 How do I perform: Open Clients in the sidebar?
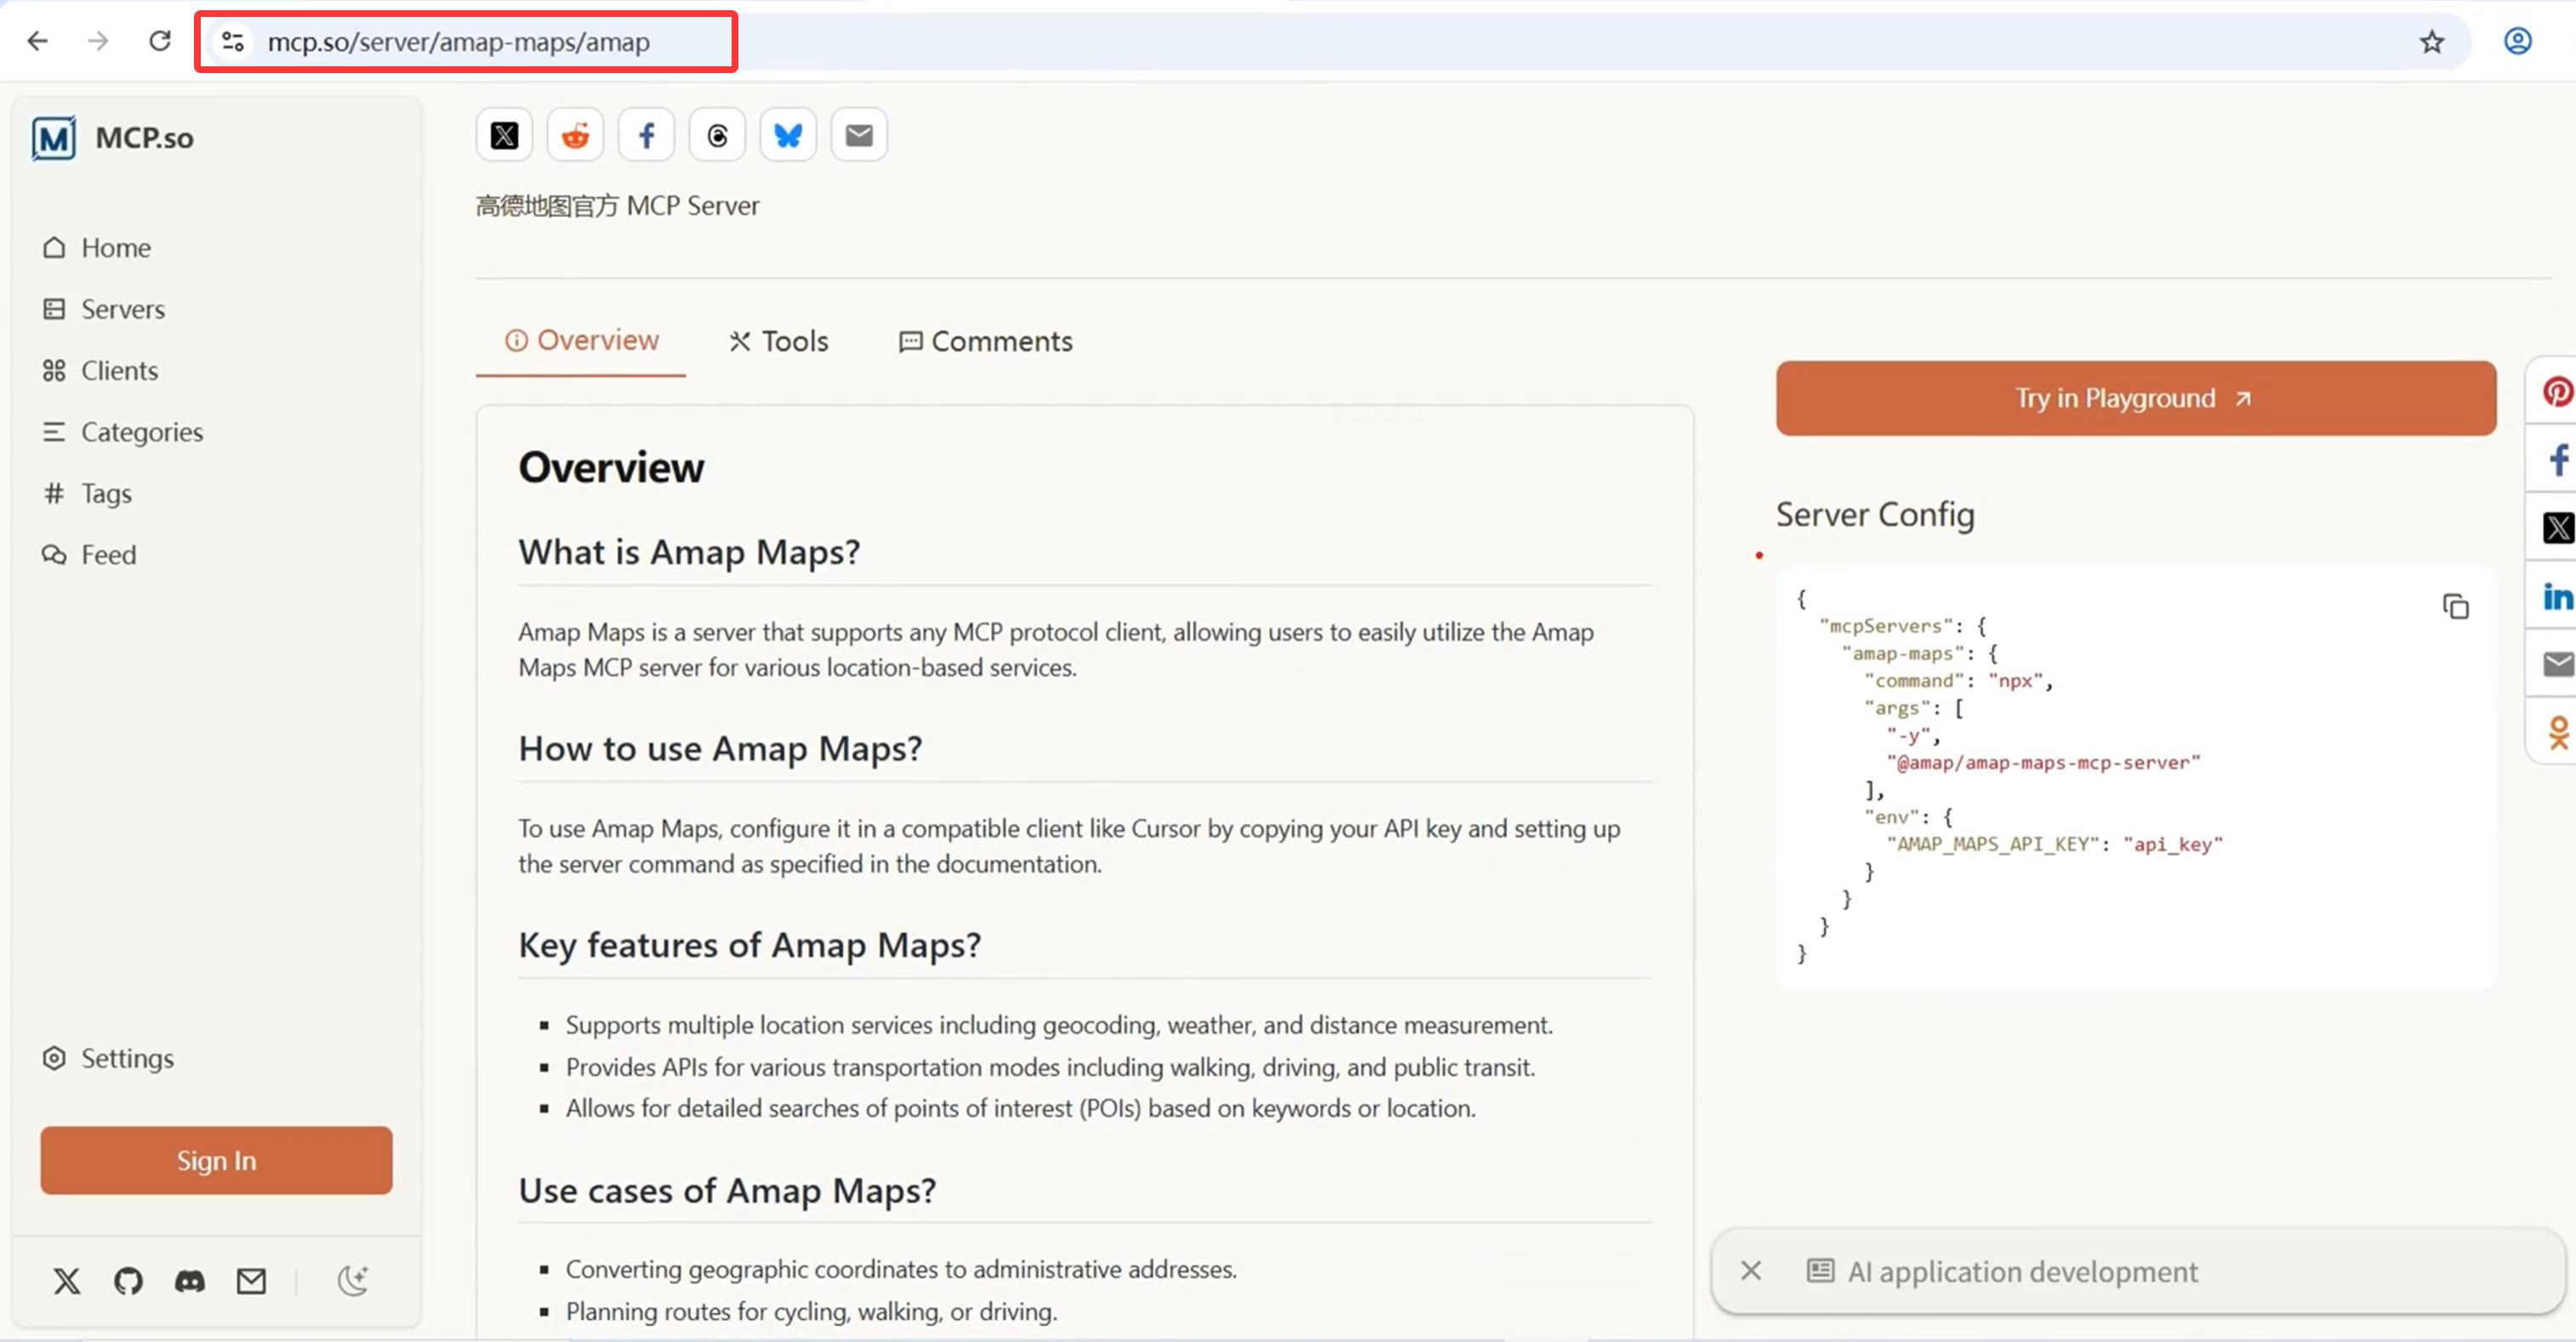coord(100,370)
